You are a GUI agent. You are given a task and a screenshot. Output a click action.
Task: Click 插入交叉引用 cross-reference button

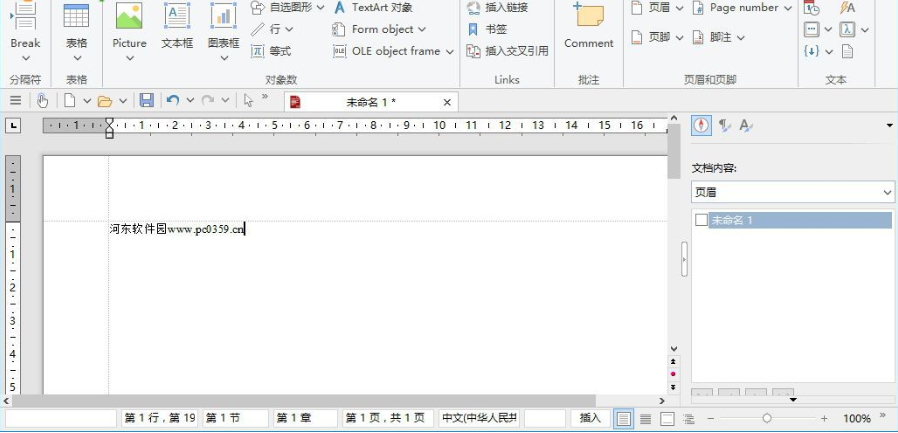pyautogui.click(x=508, y=51)
